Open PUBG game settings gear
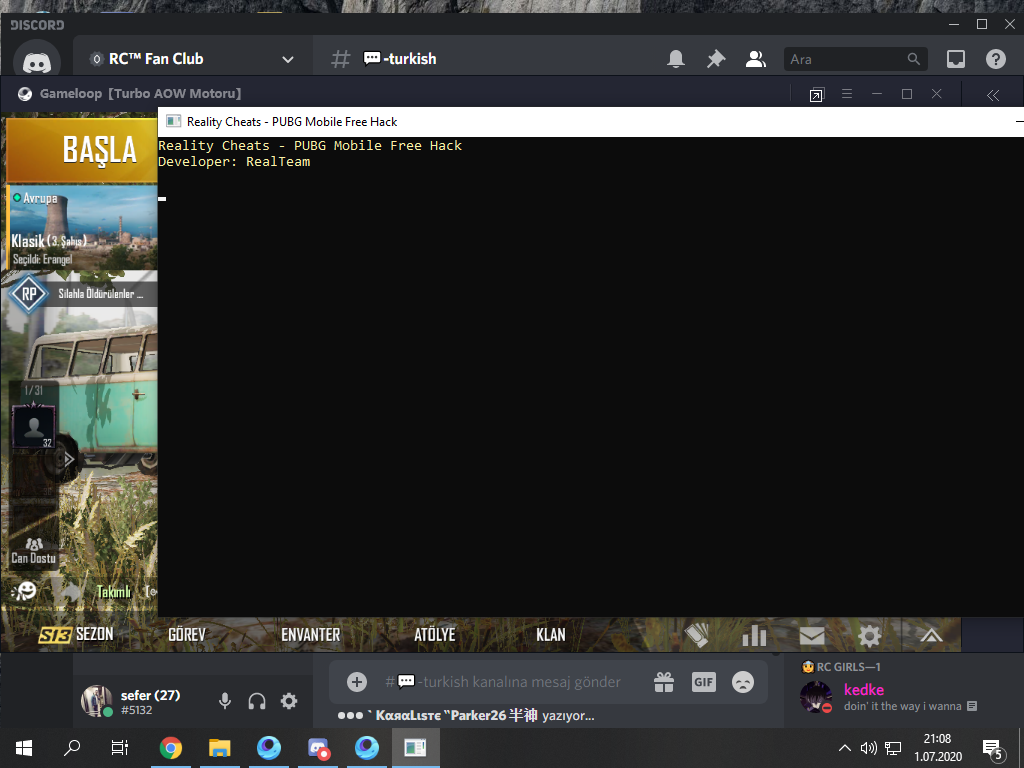Viewport: 1024px width, 768px height. [x=869, y=635]
